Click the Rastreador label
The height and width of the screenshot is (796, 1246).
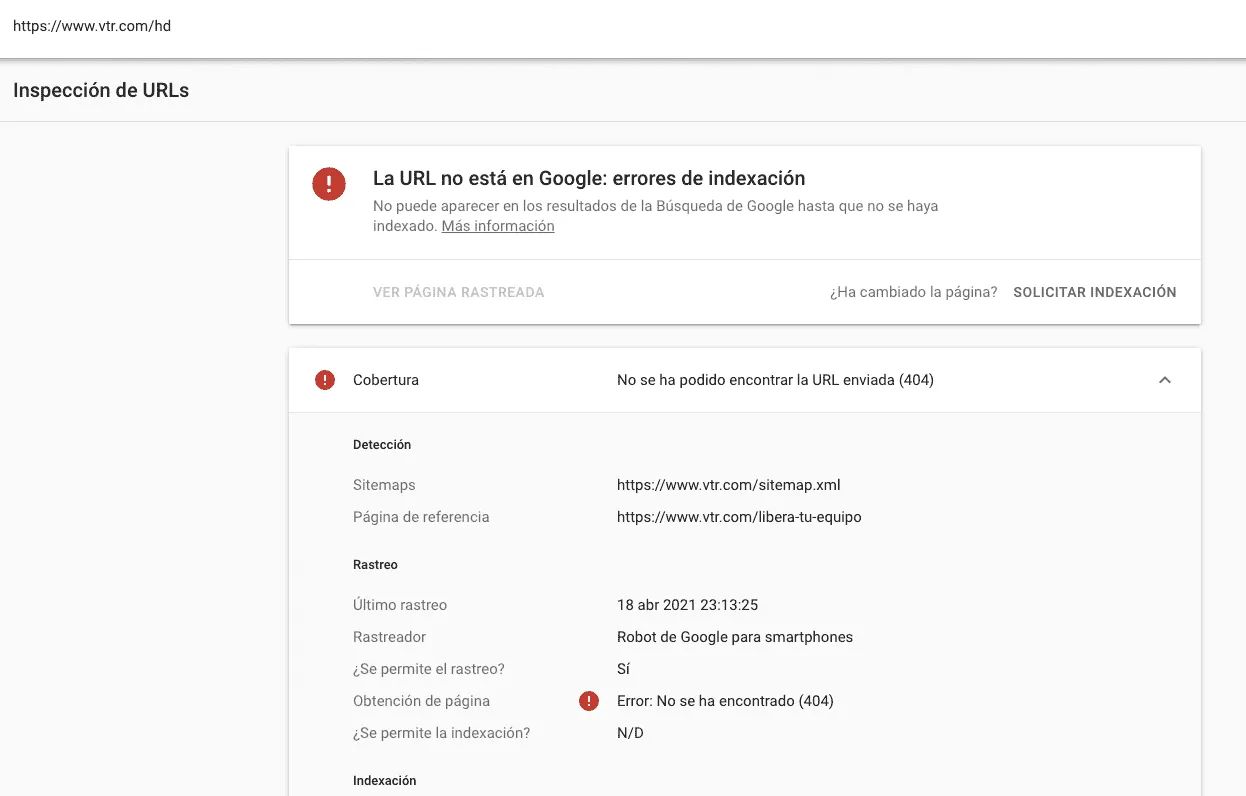(x=390, y=637)
